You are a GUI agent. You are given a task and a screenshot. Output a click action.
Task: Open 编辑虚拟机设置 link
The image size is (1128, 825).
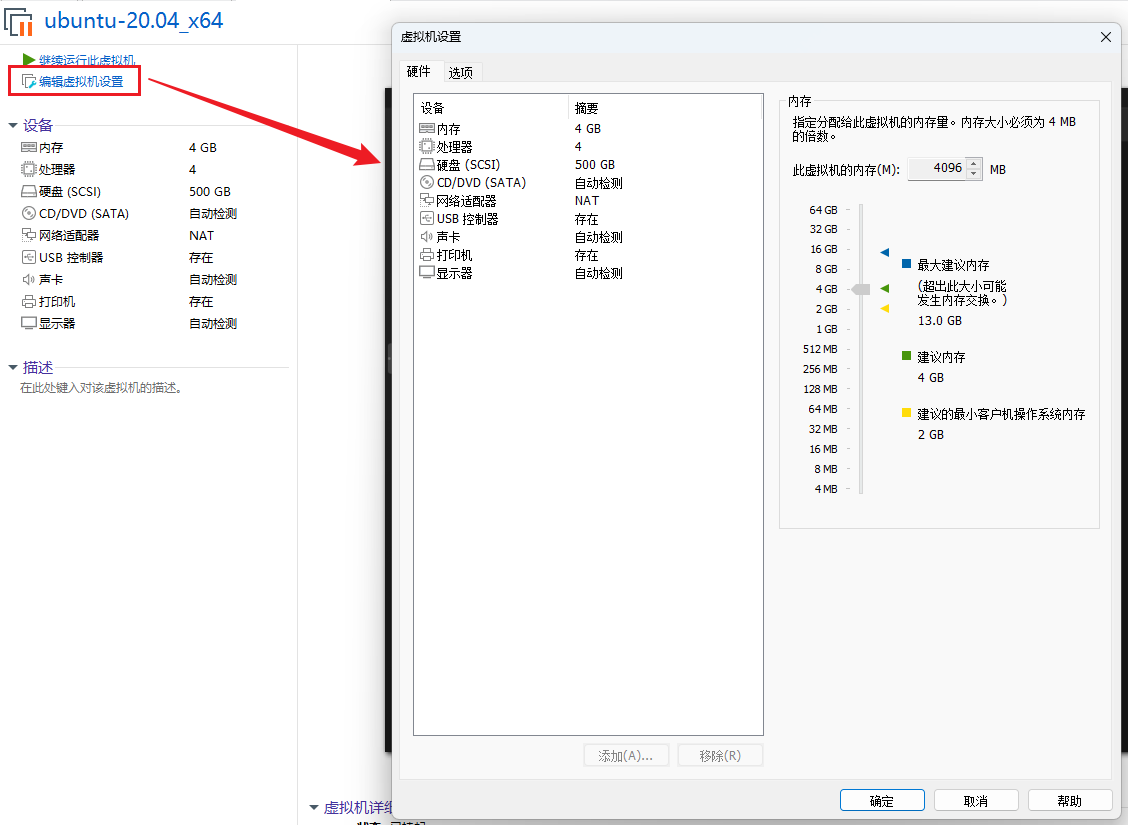click(x=81, y=81)
